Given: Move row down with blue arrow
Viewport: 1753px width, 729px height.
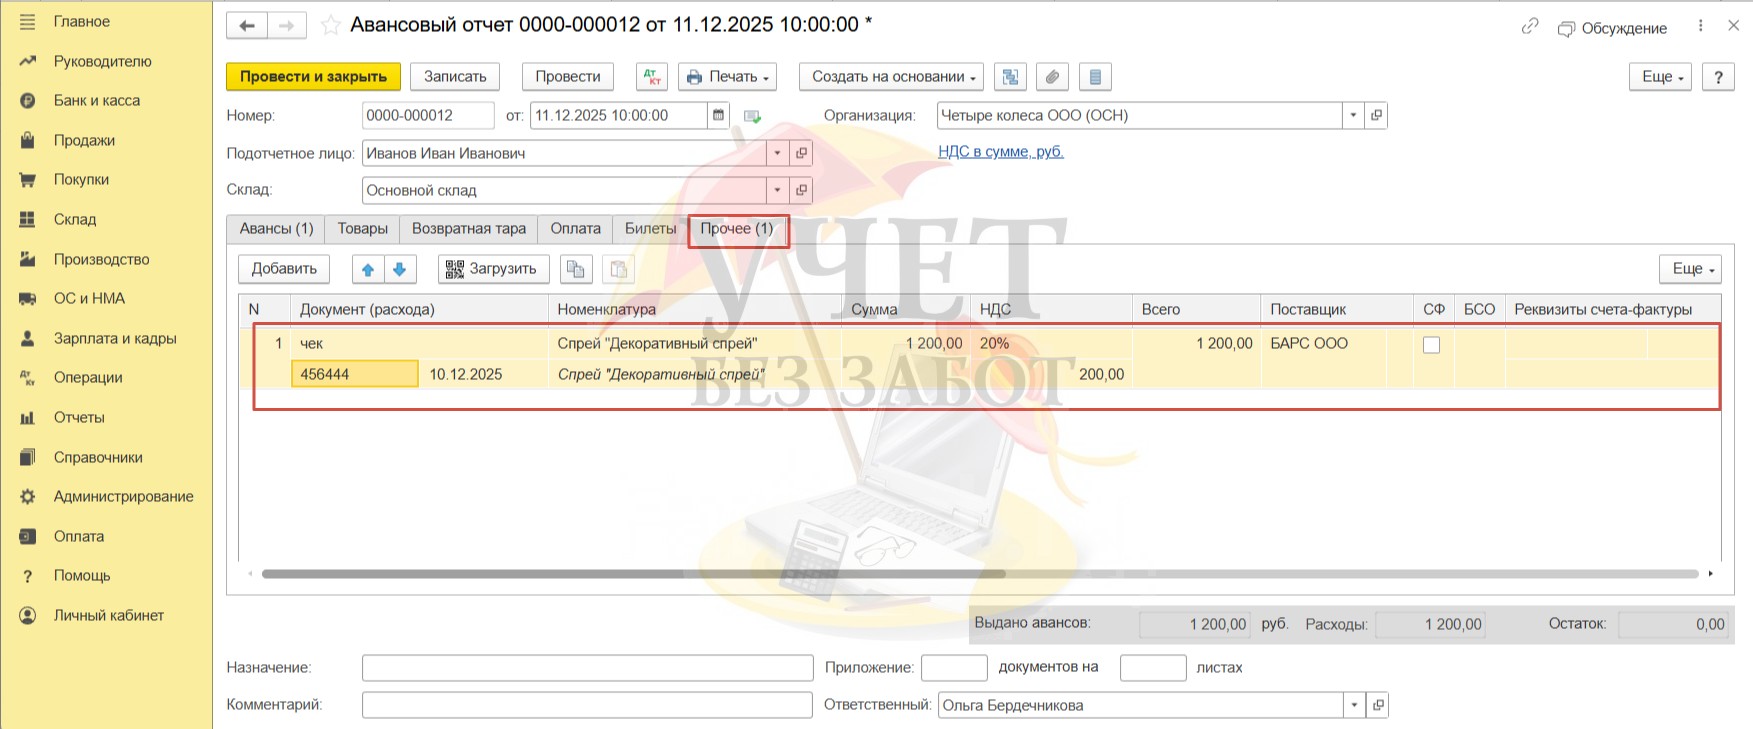Looking at the screenshot, I should pos(399,269).
